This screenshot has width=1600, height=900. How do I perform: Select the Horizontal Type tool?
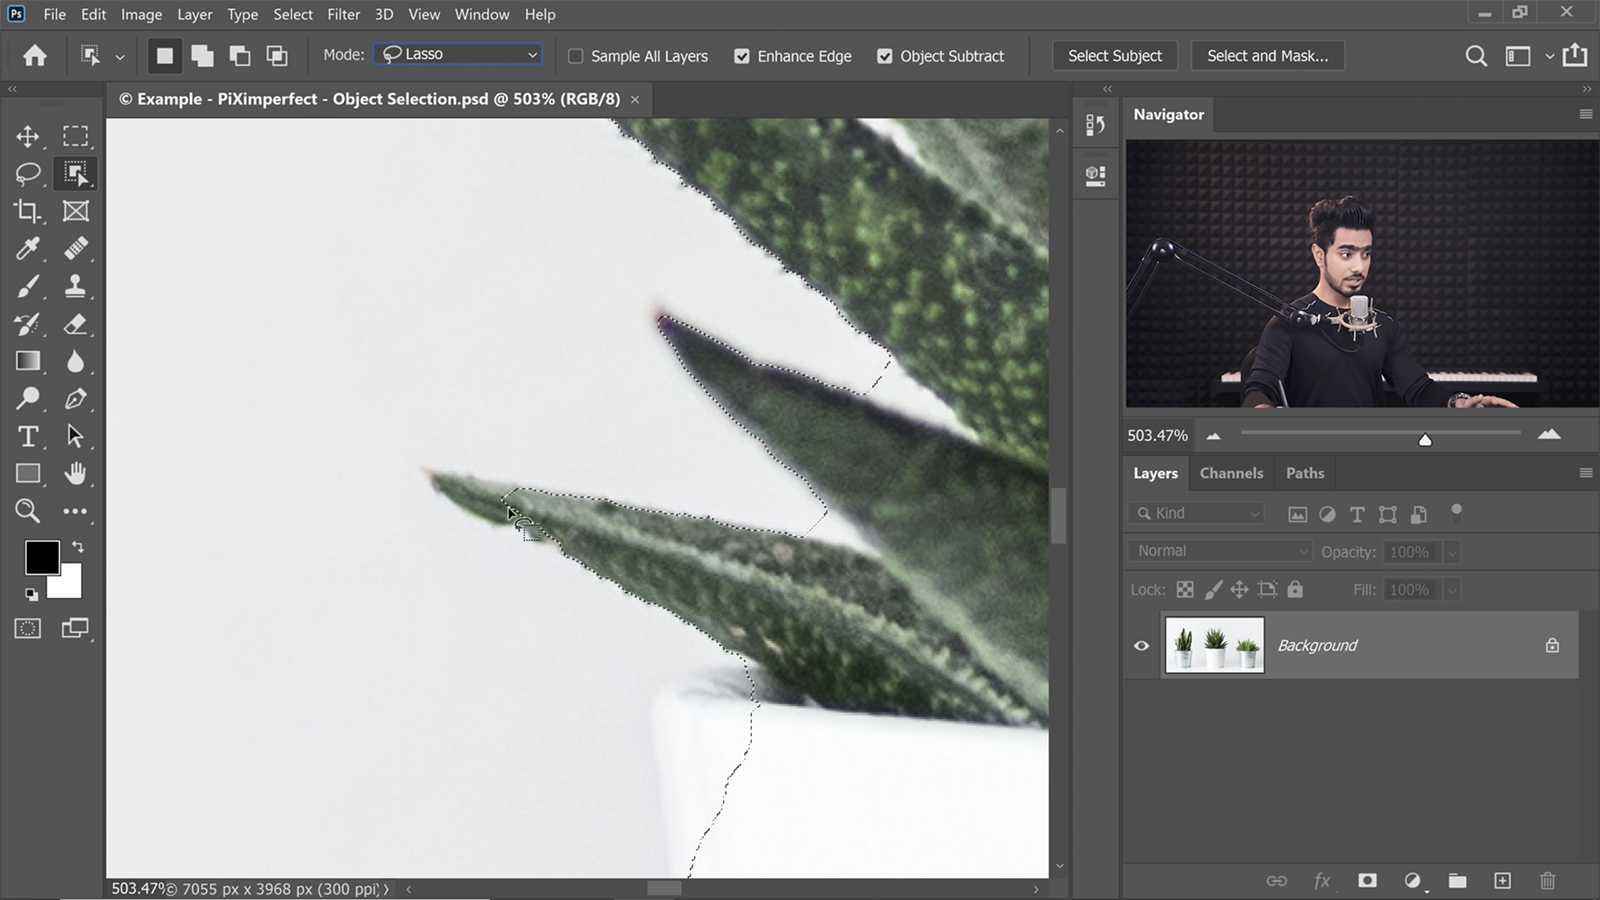tap(28, 436)
